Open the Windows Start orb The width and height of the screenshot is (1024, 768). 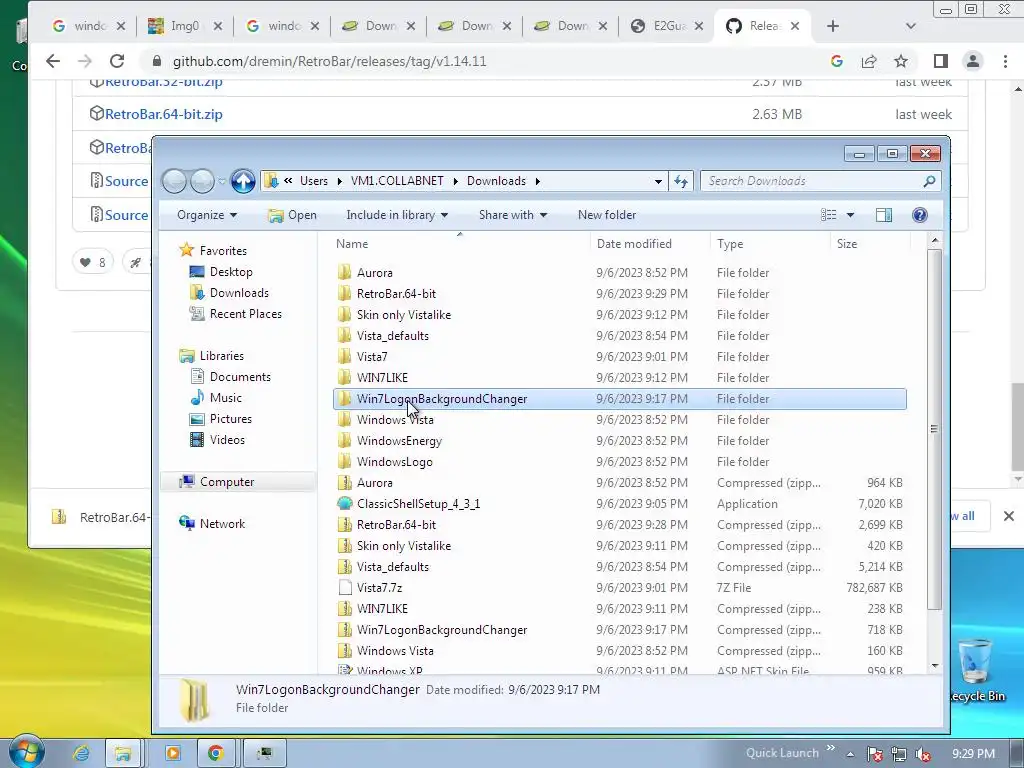(25, 751)
